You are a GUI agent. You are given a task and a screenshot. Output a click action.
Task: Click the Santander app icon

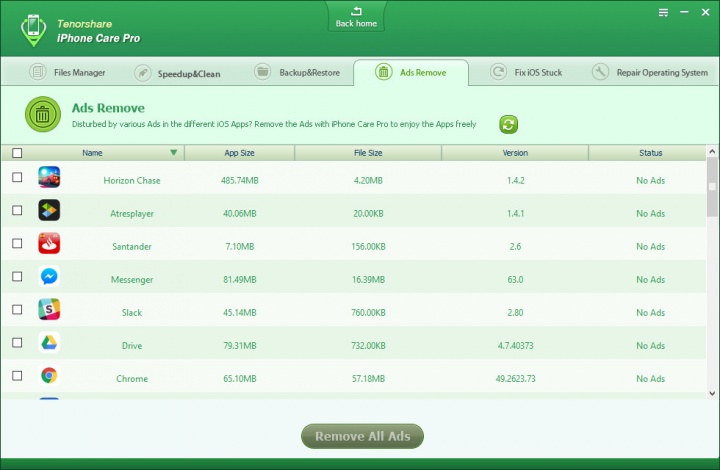(x=49, y=243)
